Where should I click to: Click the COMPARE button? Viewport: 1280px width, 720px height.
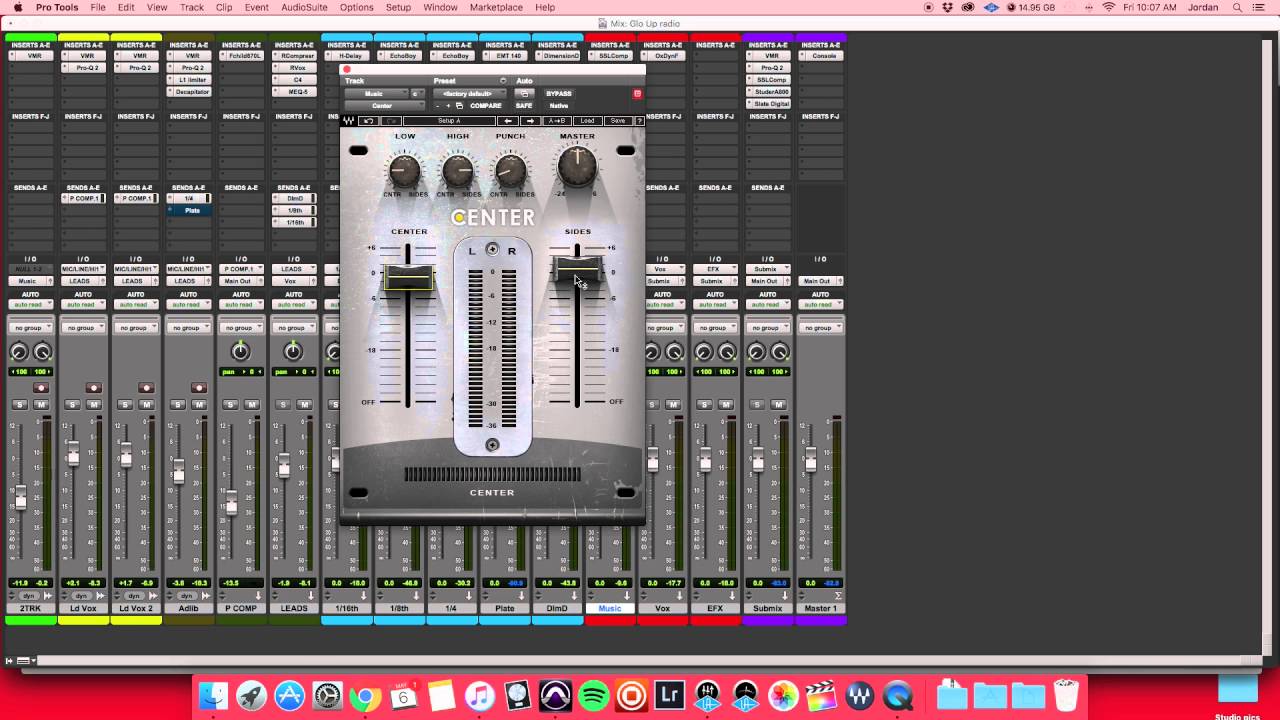coord(486,106)
